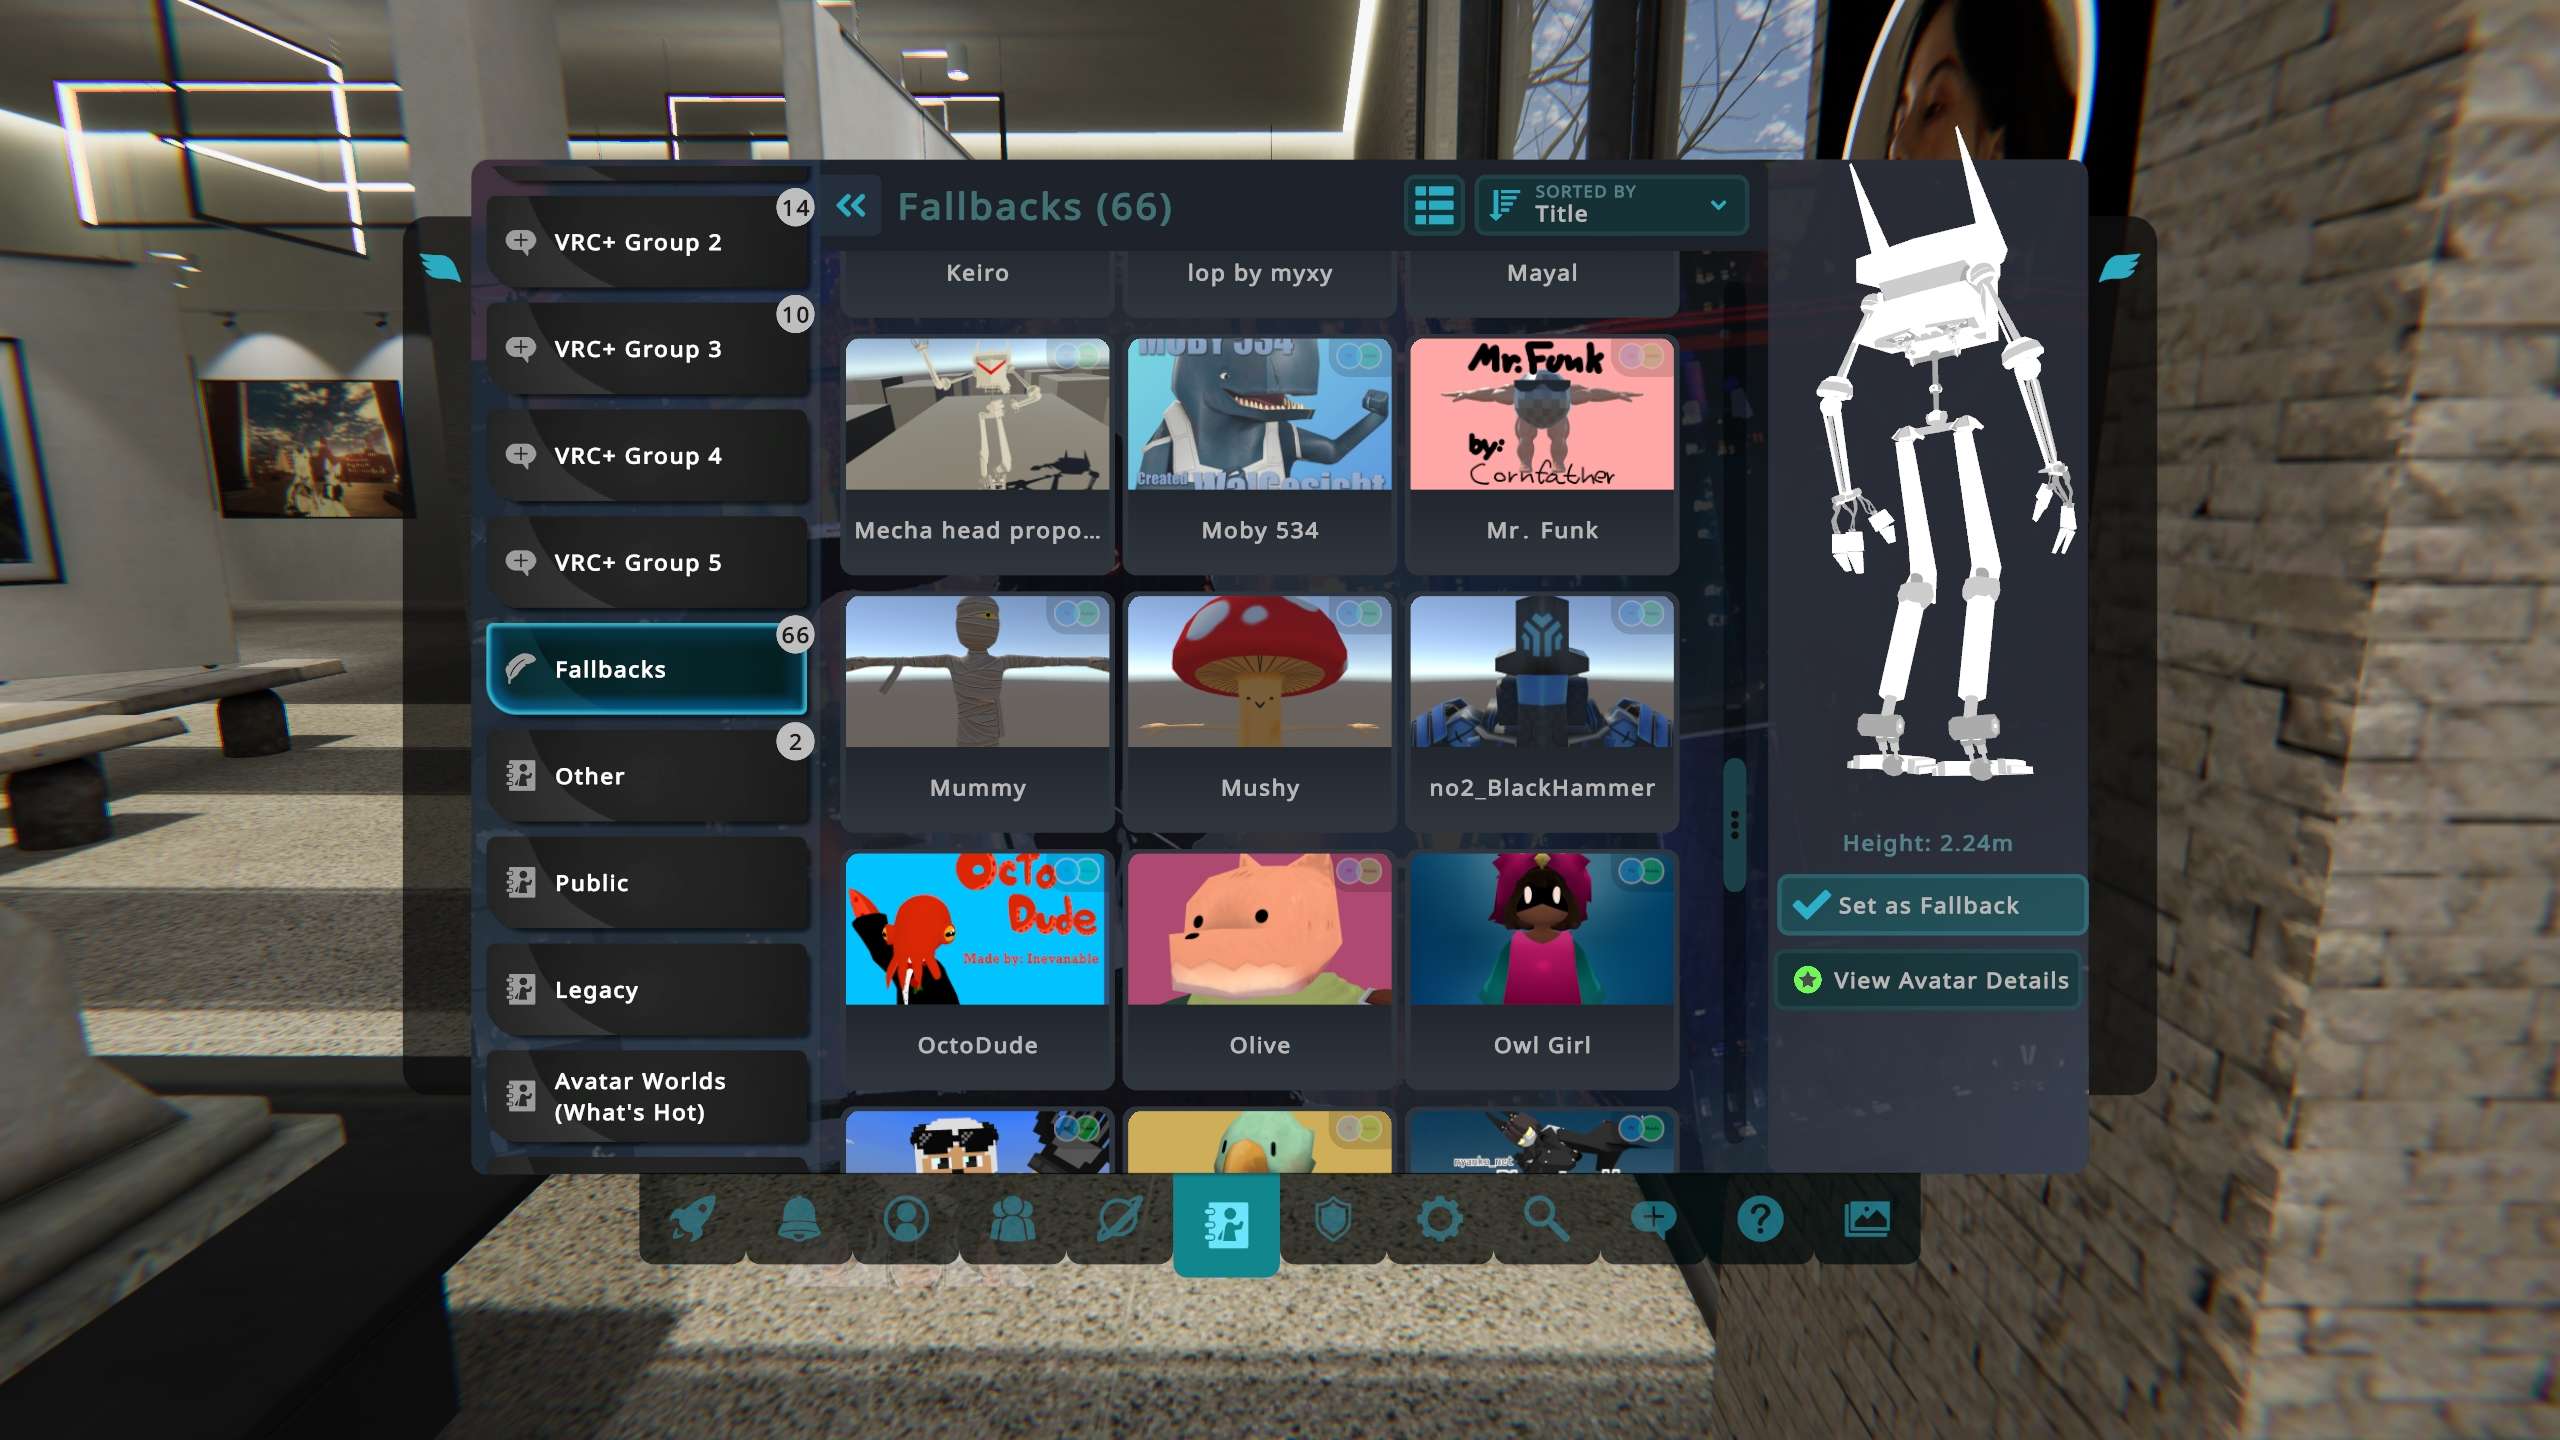The image size is (2560, 1440).
Task: Toggle the list/grid view button
Action: (1434, 206)
